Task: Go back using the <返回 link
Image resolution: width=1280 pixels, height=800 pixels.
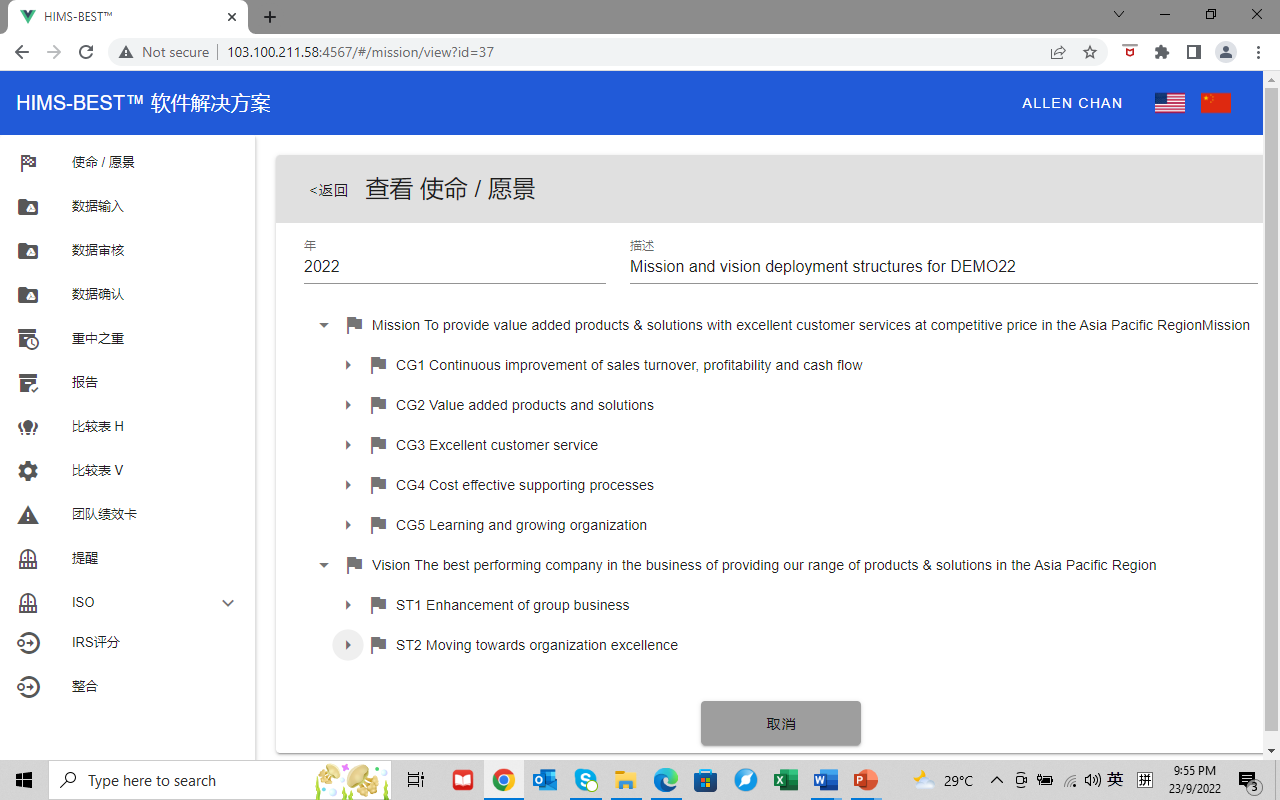Action: coord(329,190)
